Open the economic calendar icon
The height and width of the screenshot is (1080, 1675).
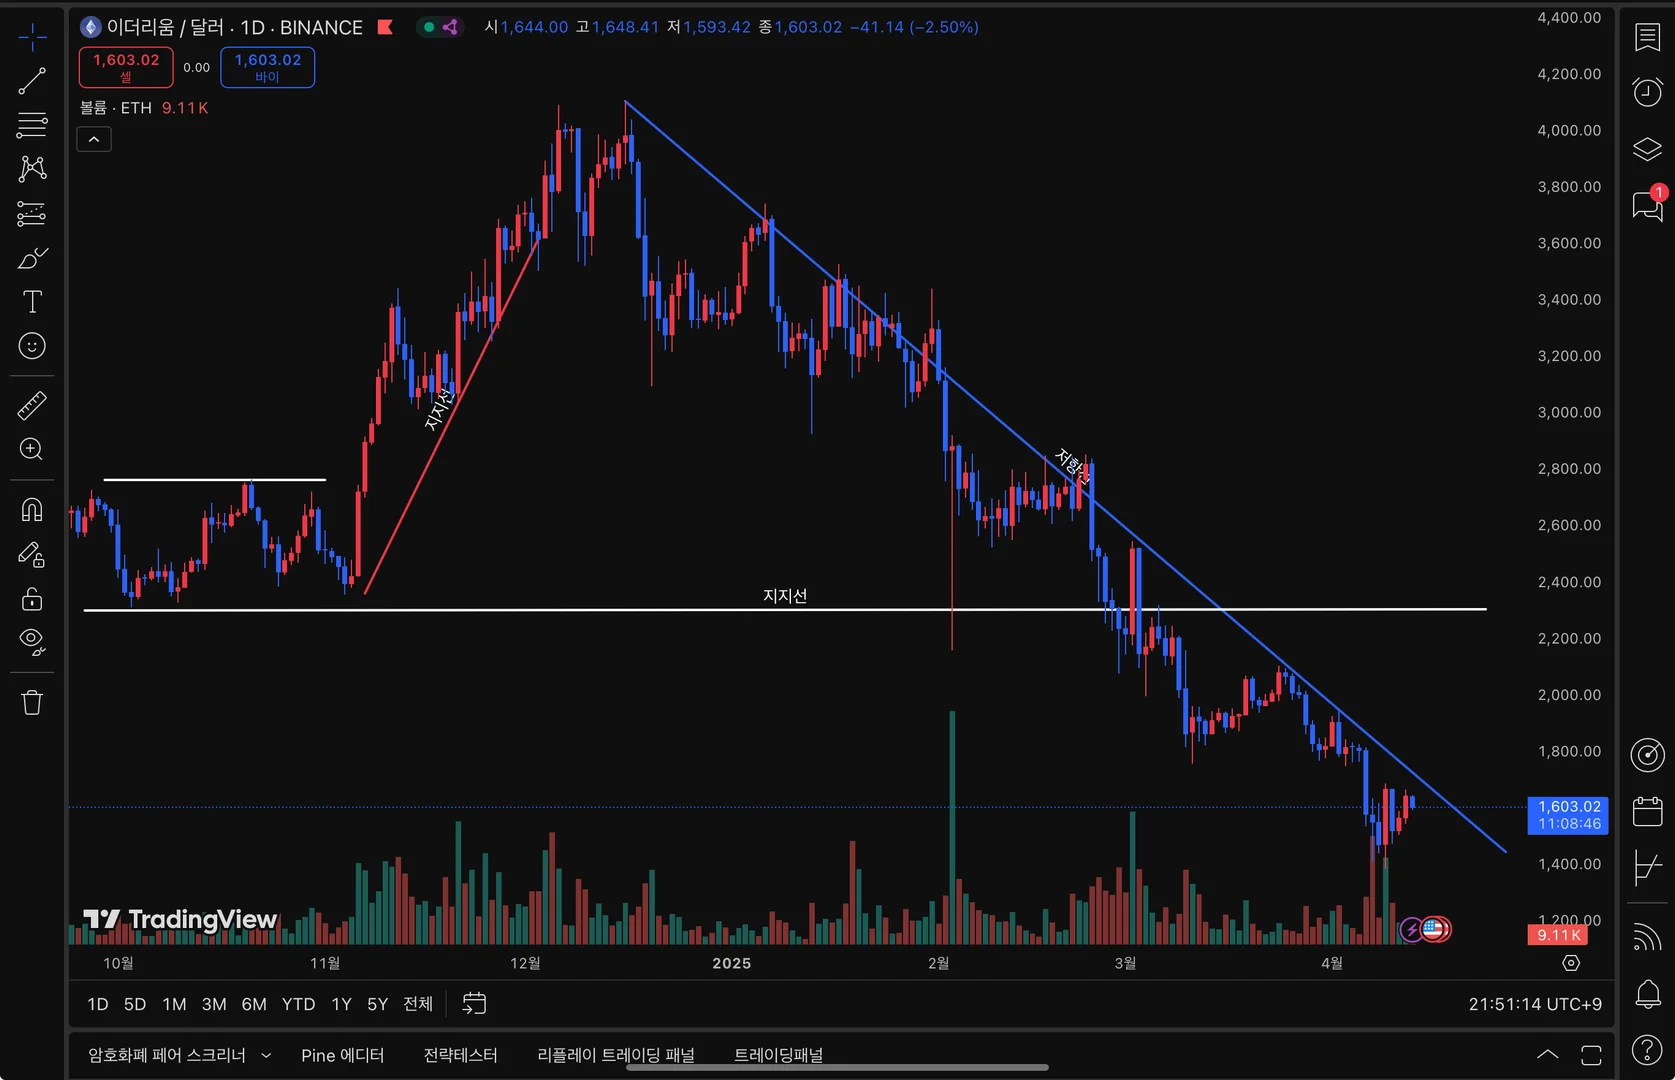[x=1647, y=811]
